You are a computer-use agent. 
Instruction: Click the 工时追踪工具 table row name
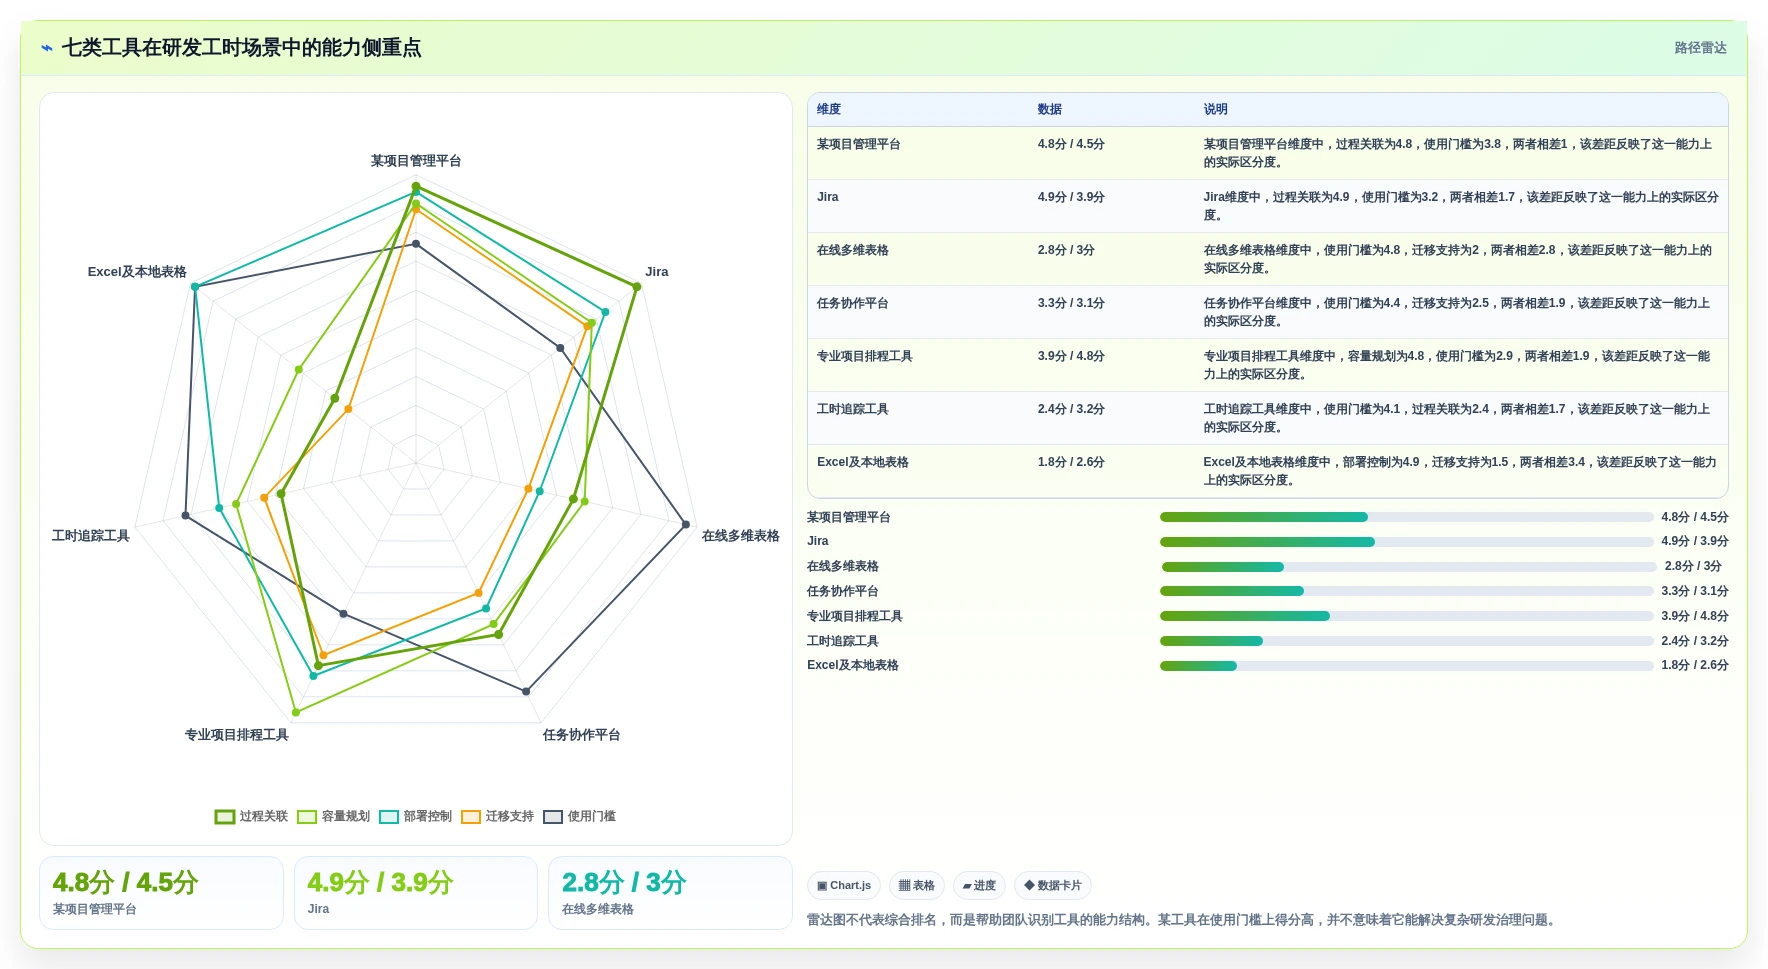tap(852, 409)
